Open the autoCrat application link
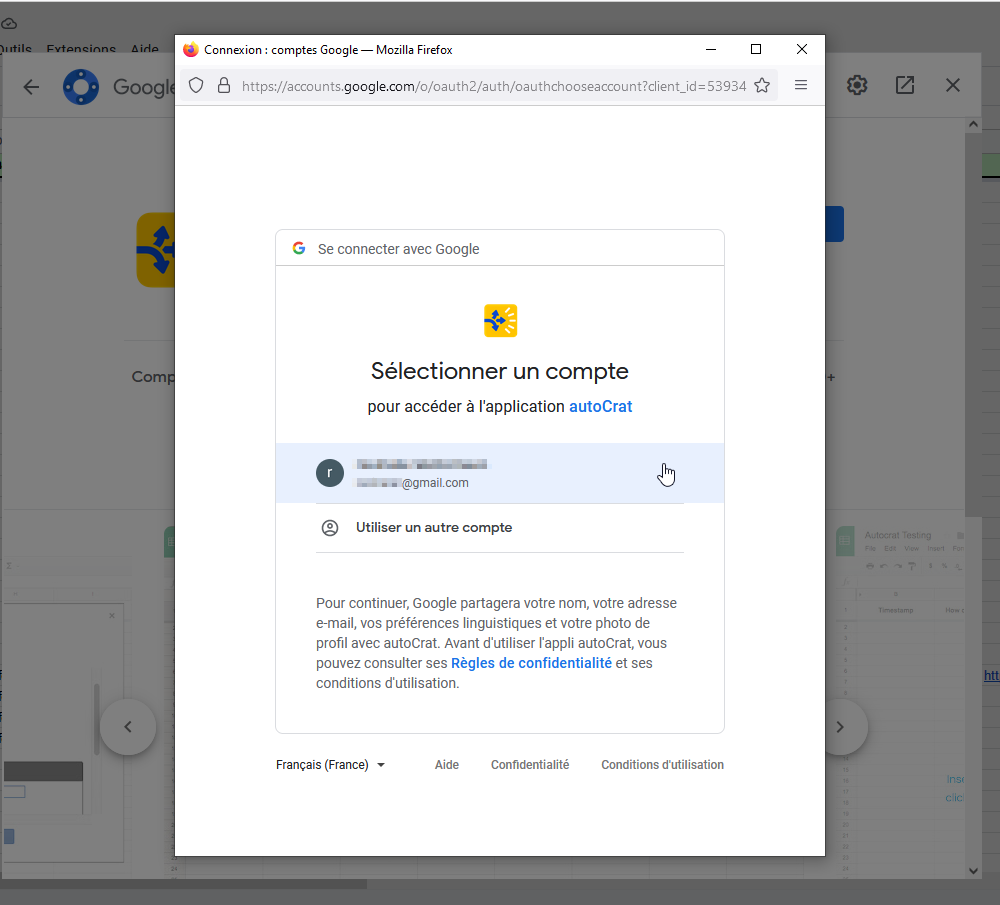 [600, 406]
